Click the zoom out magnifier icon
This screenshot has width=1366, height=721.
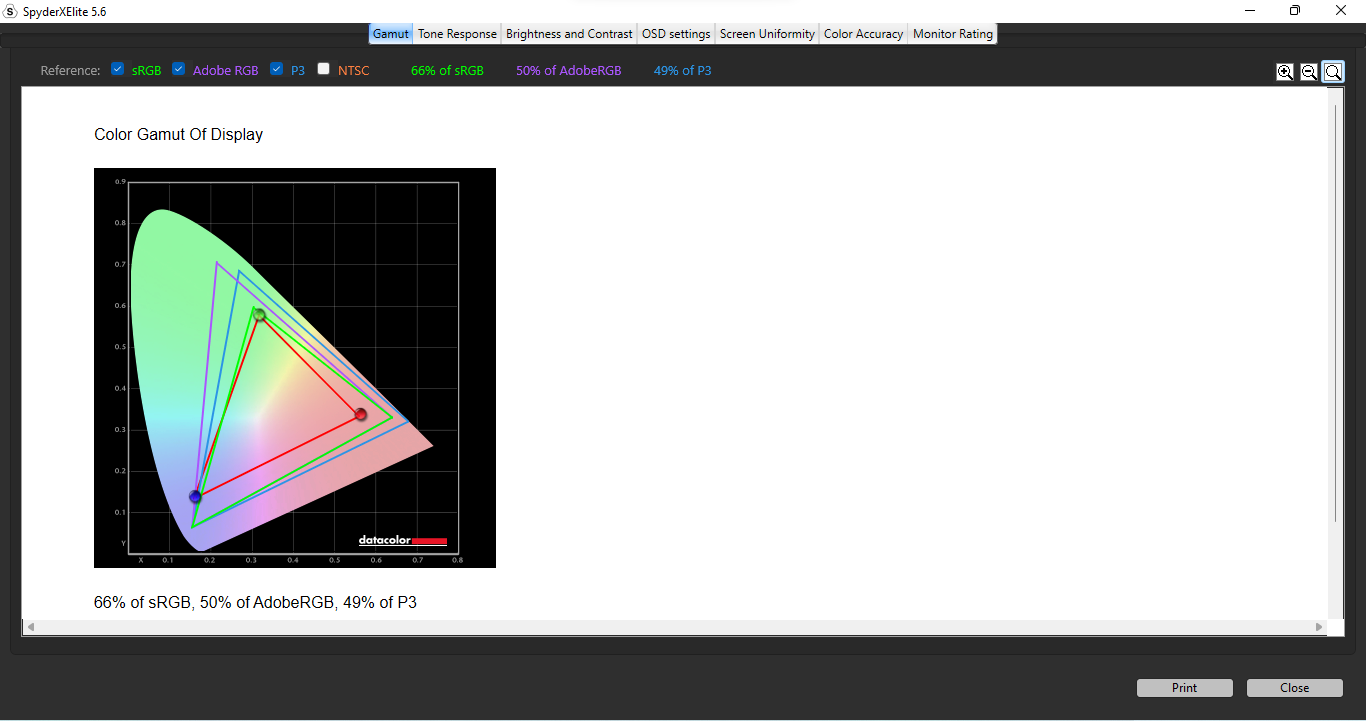pos(1309,72)
